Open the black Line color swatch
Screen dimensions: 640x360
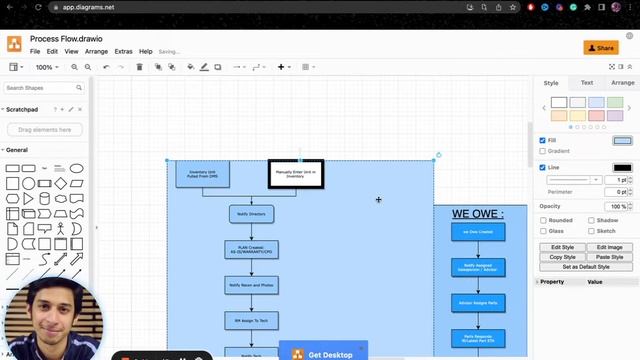coord(622,168)
